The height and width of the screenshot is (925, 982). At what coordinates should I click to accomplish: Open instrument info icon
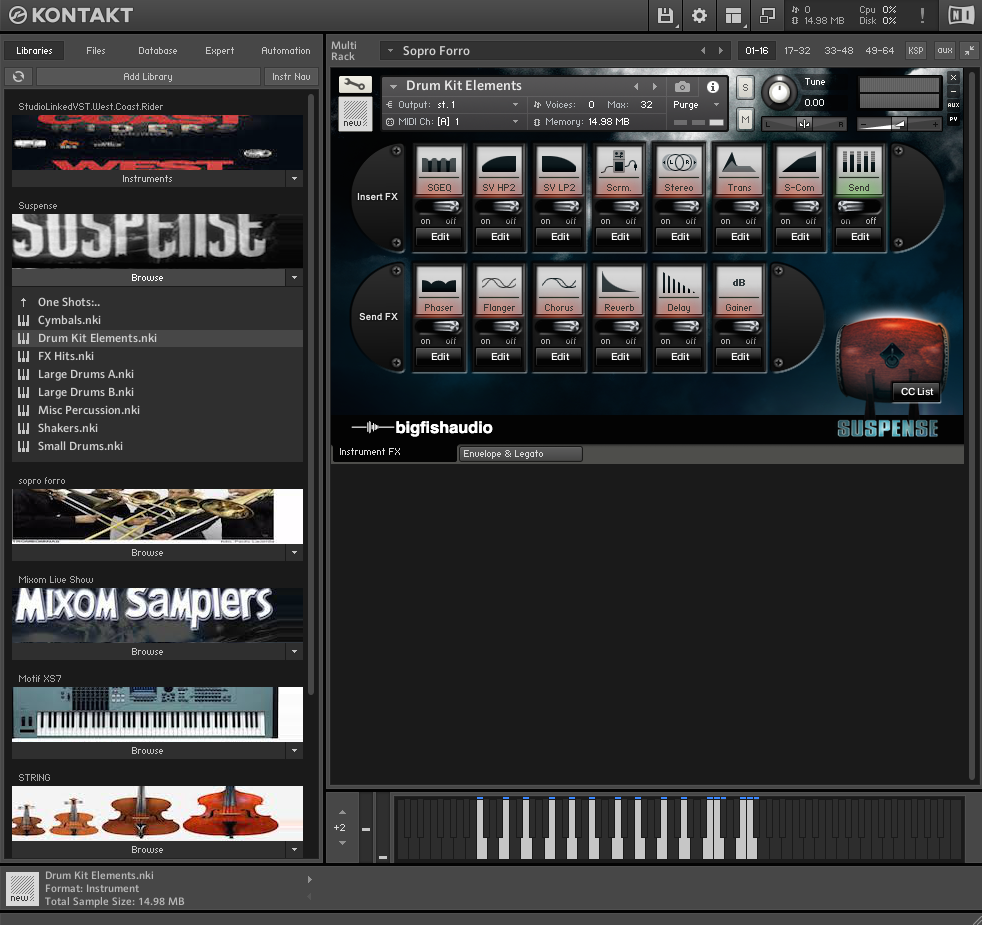713,86
